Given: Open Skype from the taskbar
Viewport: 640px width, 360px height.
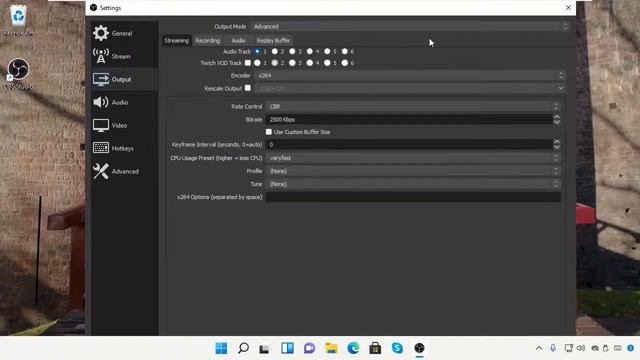Looking at the screenshot, I should [397, 348].
